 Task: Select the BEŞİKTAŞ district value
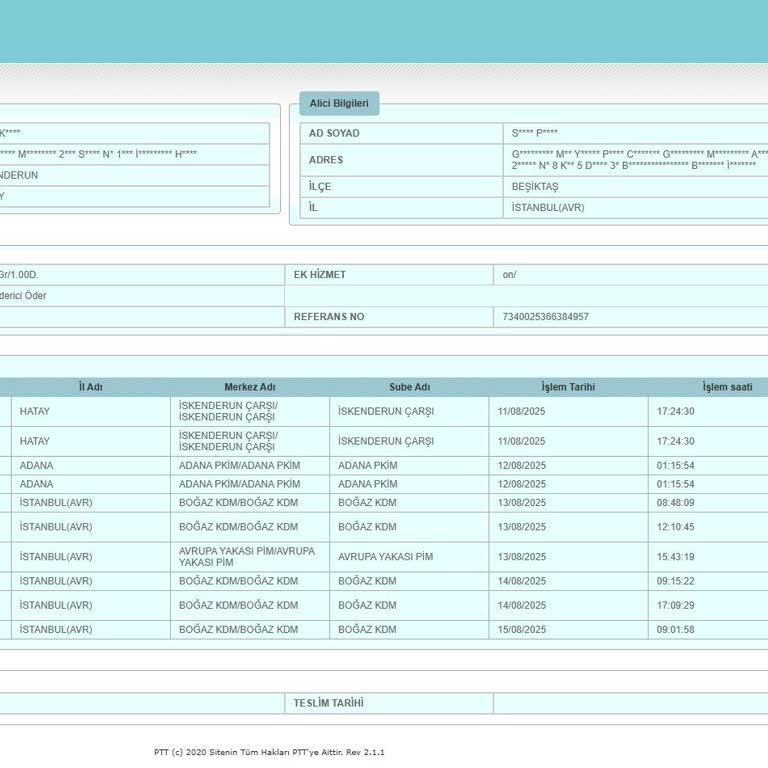click(x=535, y=187)
